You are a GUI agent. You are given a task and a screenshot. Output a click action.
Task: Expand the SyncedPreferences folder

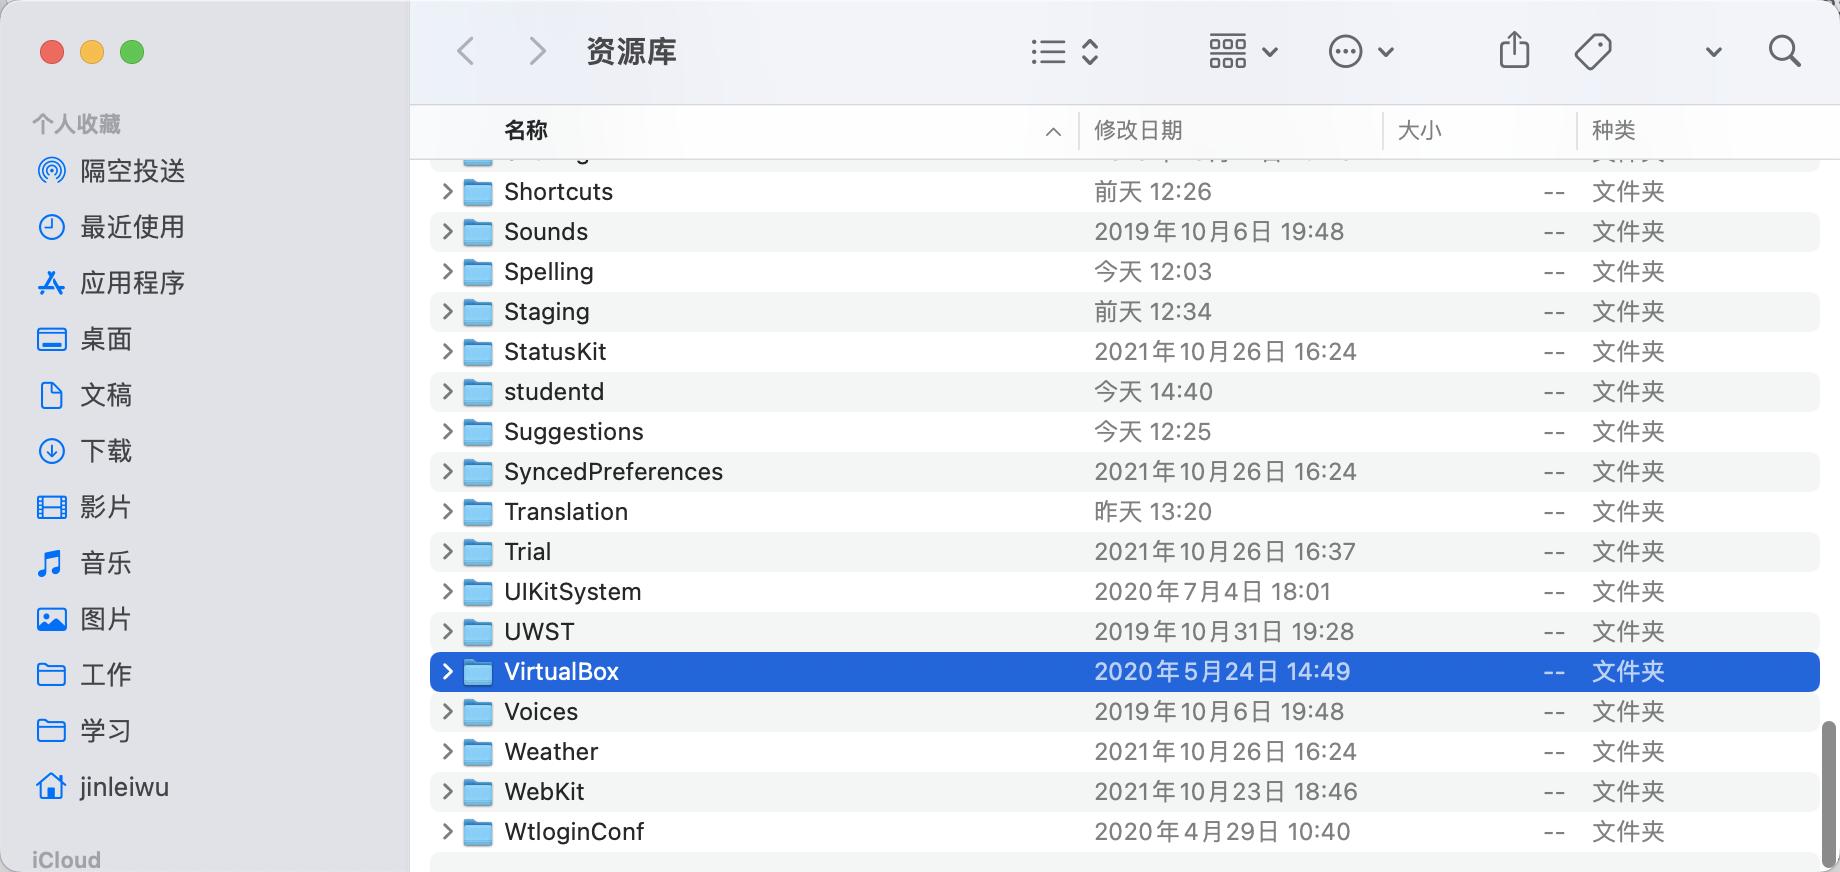point(447,471)
